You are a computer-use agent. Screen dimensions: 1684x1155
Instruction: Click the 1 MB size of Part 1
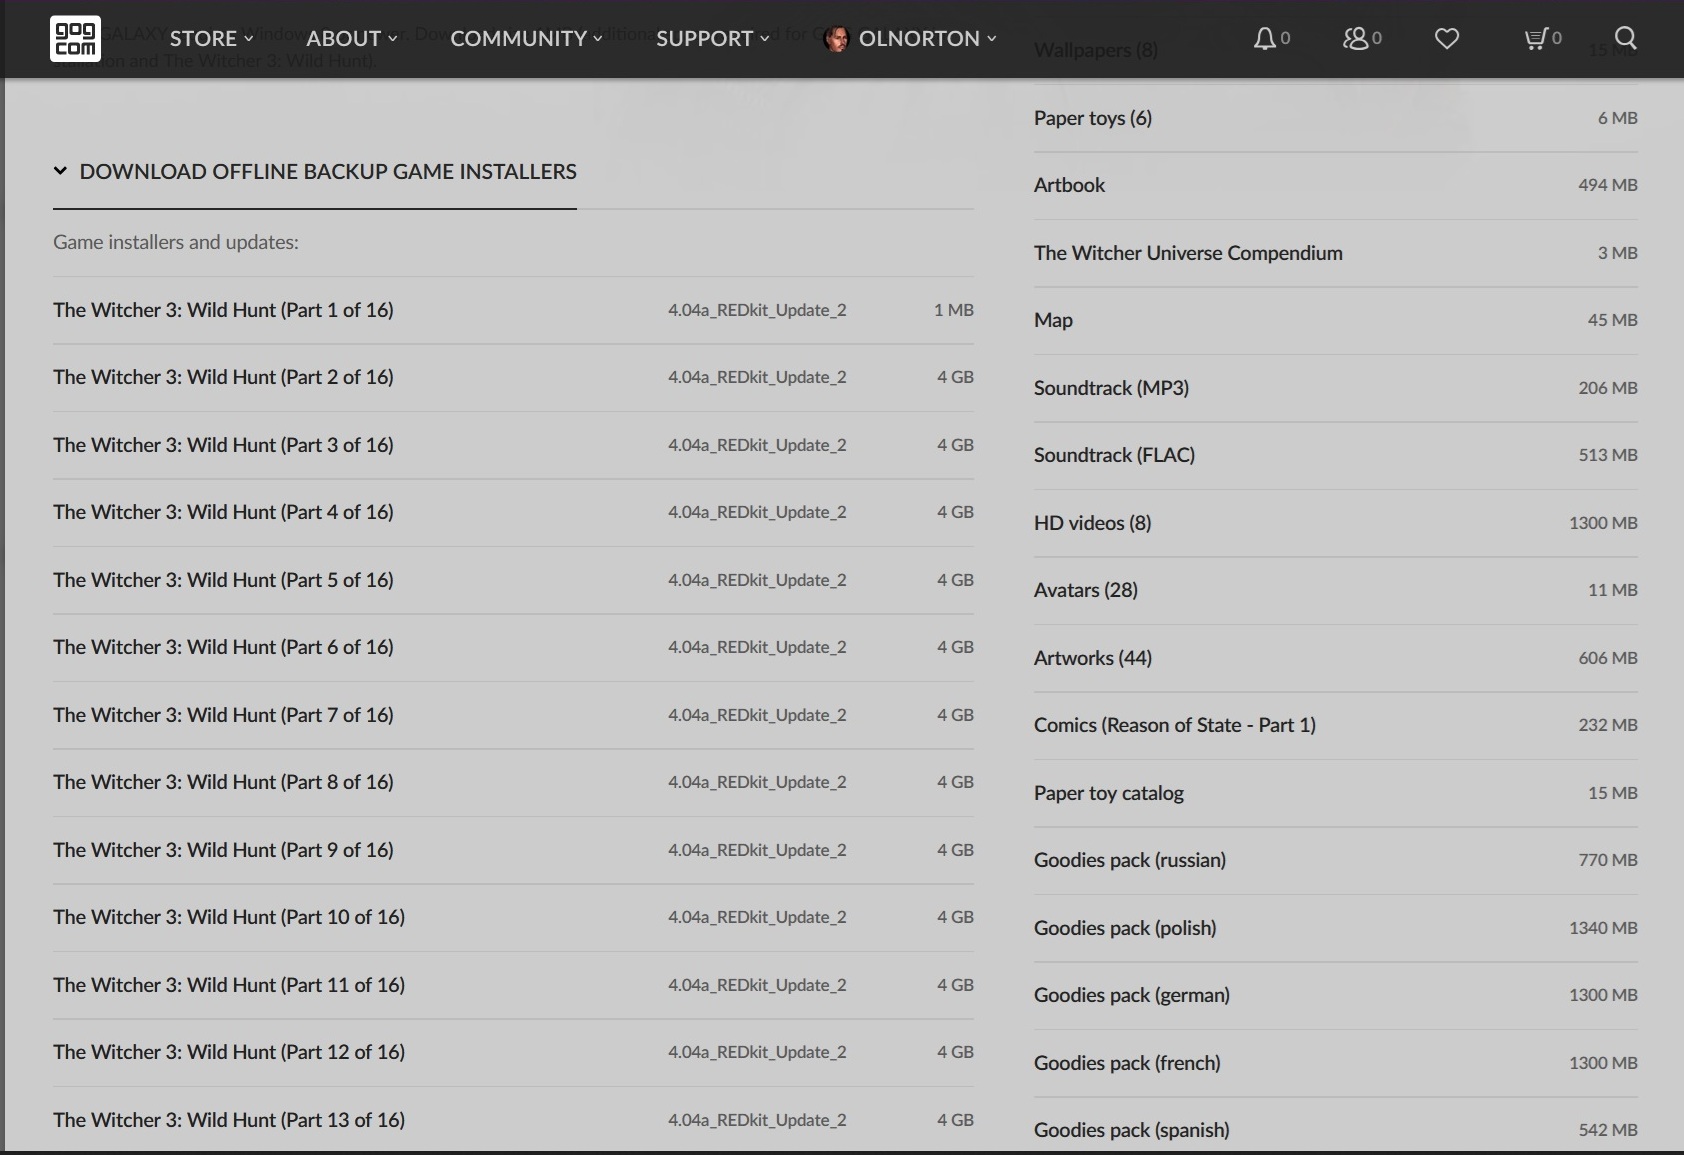954,310
